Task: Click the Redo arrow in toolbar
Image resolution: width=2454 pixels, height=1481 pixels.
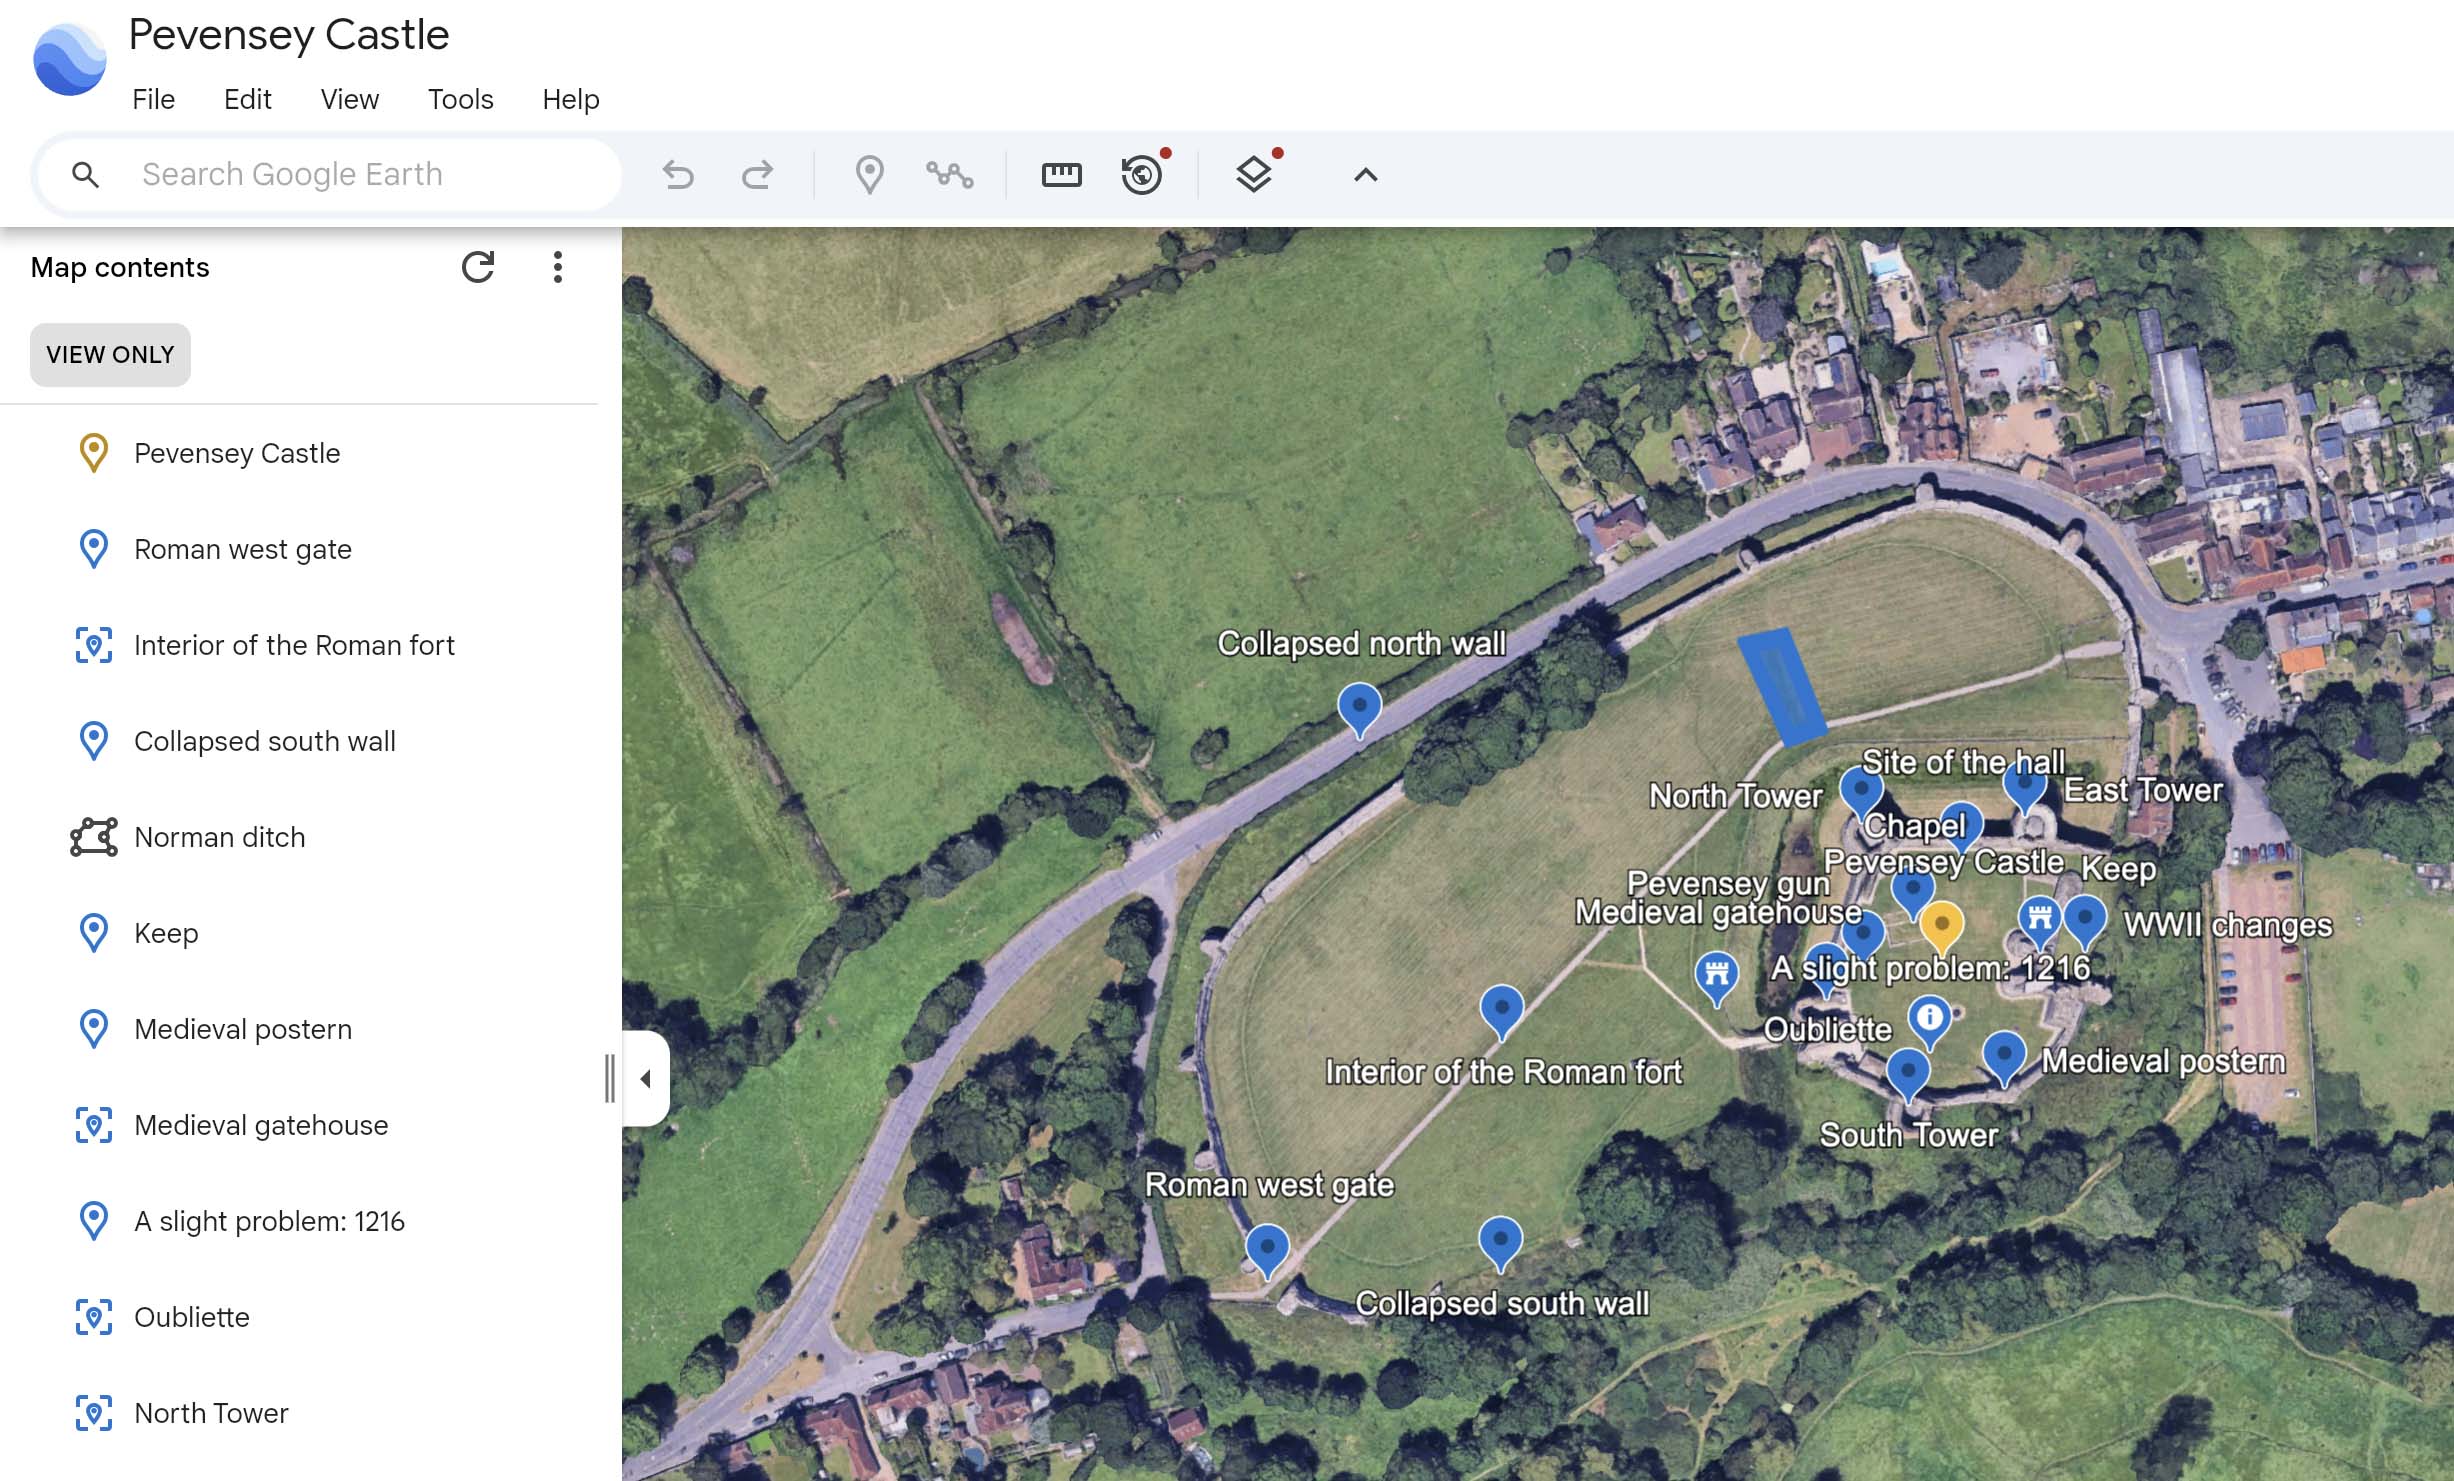Action: pyautogui.click(x=757, y=175)
